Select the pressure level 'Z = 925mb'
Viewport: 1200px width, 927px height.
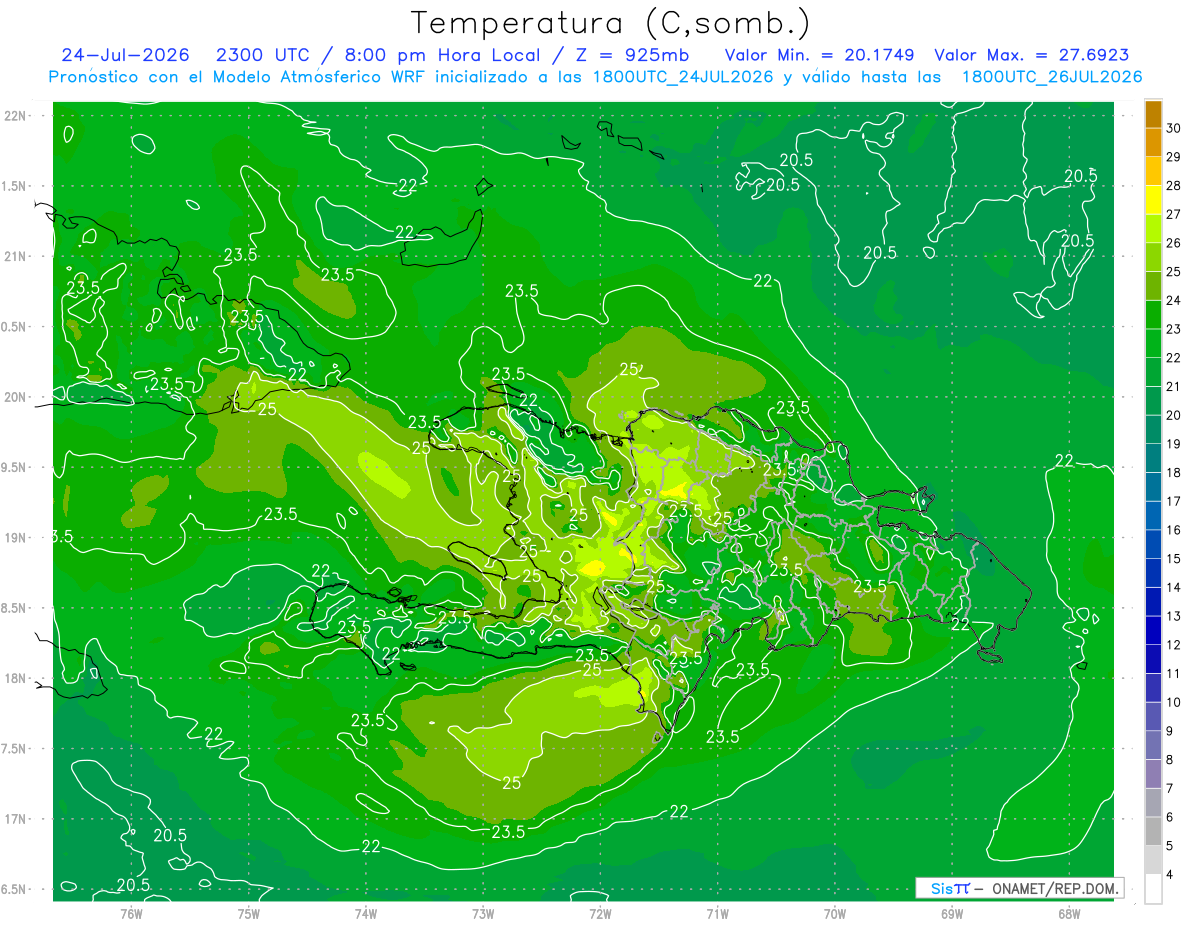(631, 55)
